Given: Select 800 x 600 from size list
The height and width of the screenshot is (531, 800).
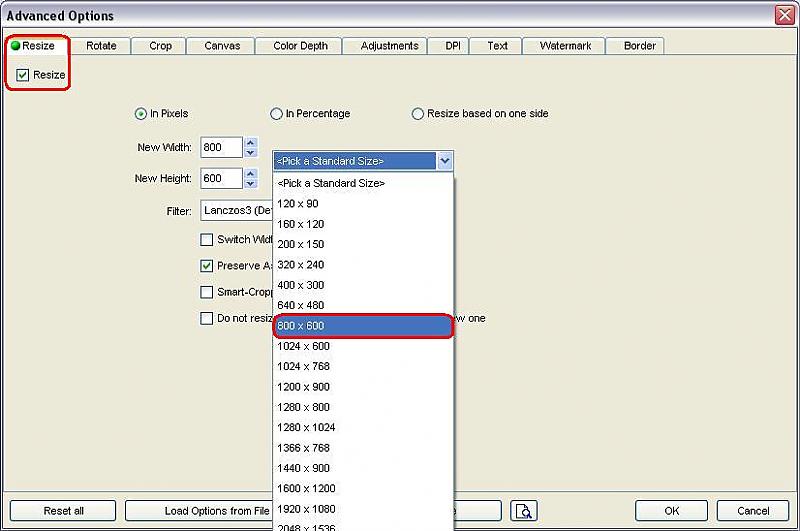Looking at the screenshot, I should [363, 326].
